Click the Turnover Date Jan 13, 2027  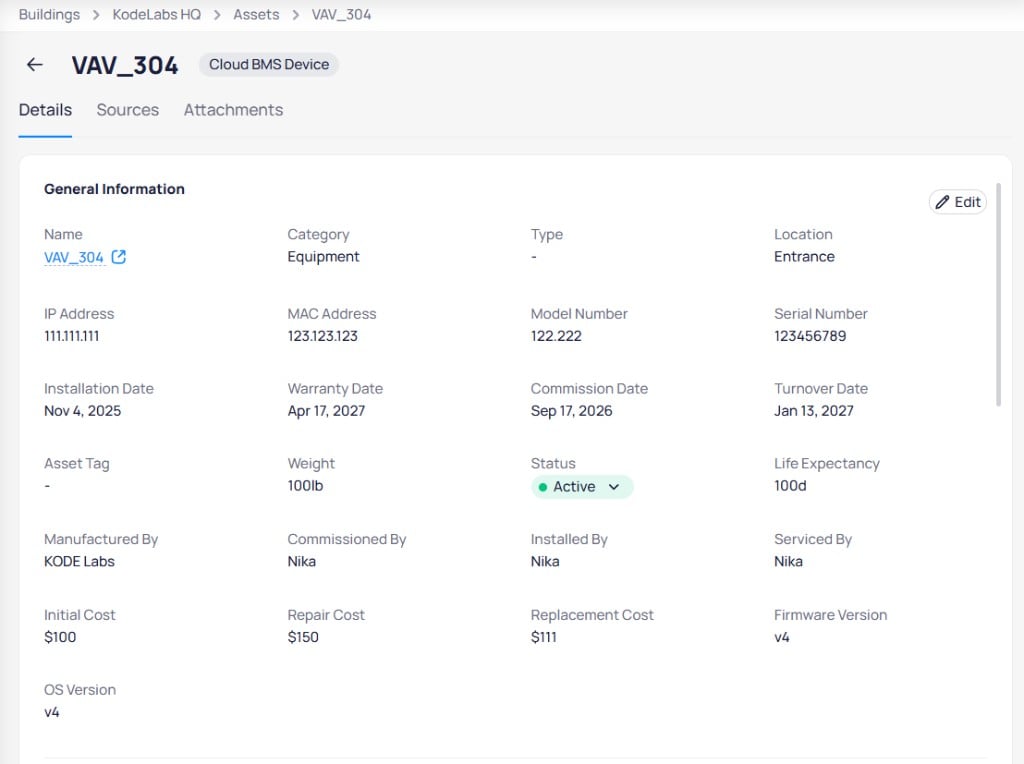click(x=814, y=411)
